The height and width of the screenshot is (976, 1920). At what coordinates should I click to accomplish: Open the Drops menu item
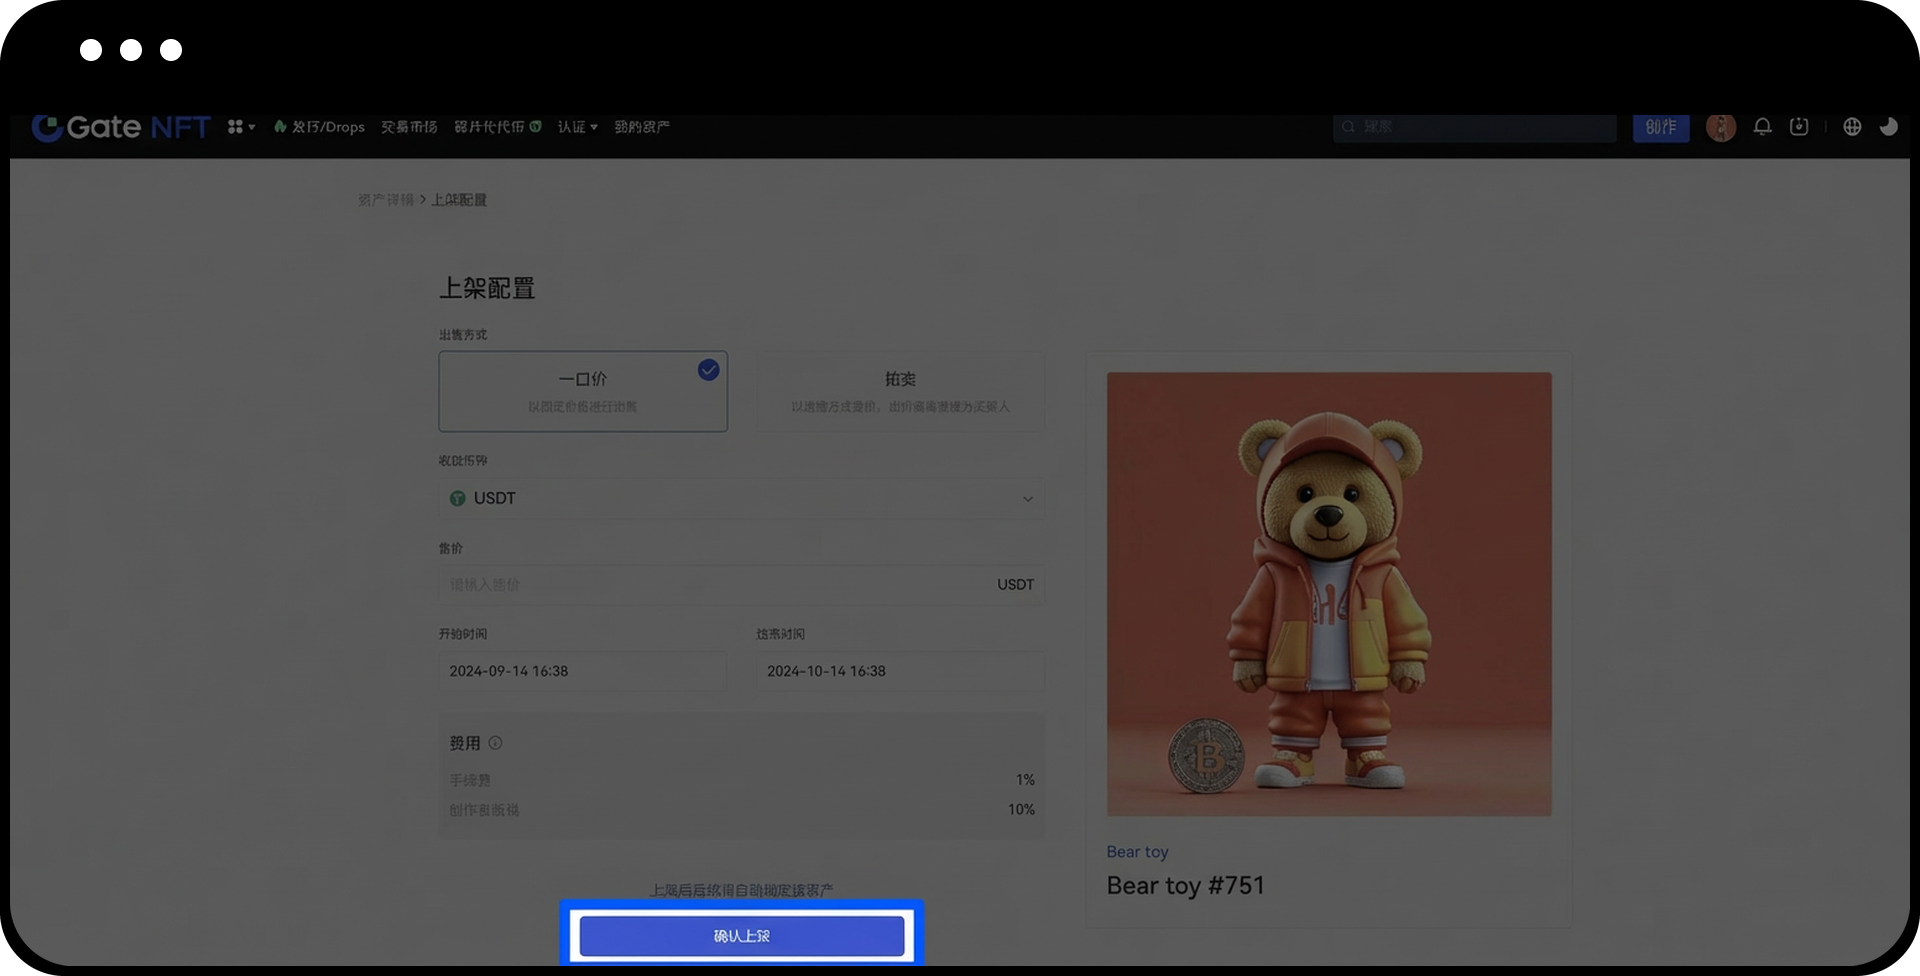point(320,127)
